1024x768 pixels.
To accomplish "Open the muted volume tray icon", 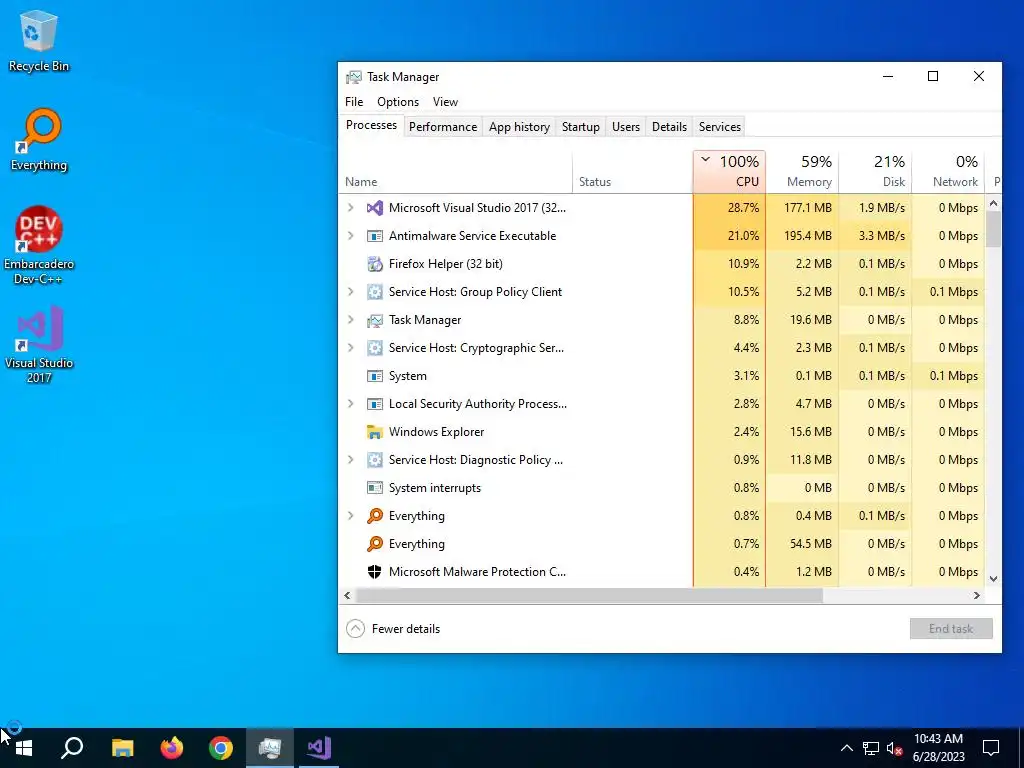I will 895,748.
